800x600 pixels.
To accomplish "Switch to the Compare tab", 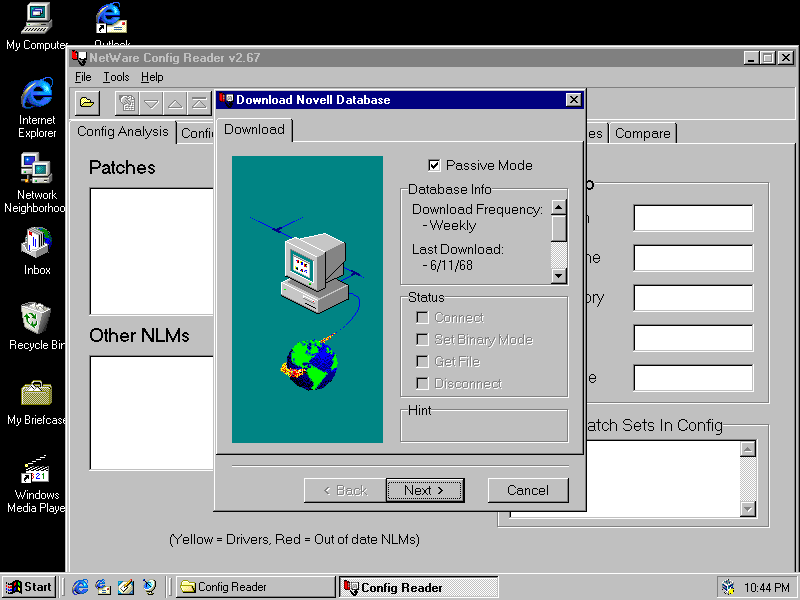I will coord(642,133).
